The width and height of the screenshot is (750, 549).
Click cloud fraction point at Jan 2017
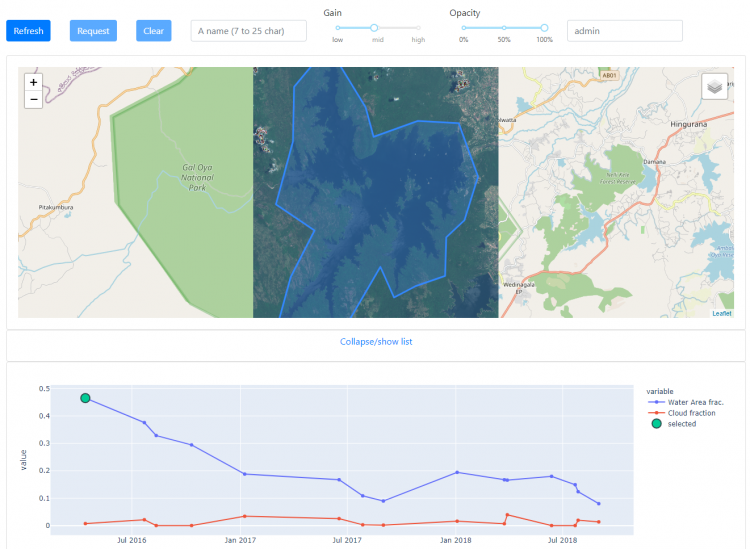tap(244, 516)
